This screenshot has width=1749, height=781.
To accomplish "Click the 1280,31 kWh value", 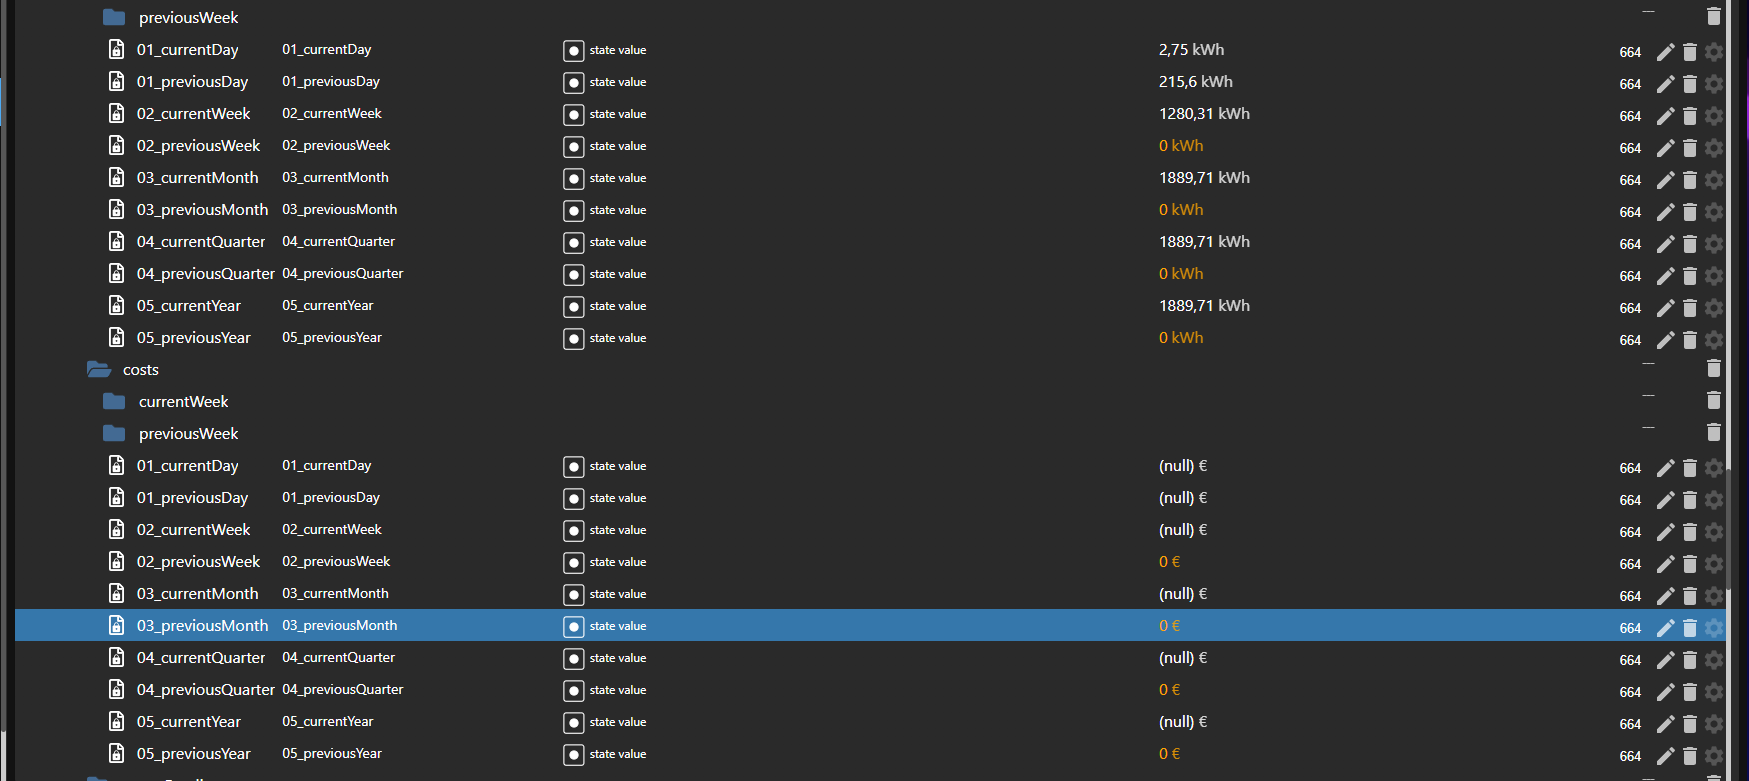I will [1204, 113].
